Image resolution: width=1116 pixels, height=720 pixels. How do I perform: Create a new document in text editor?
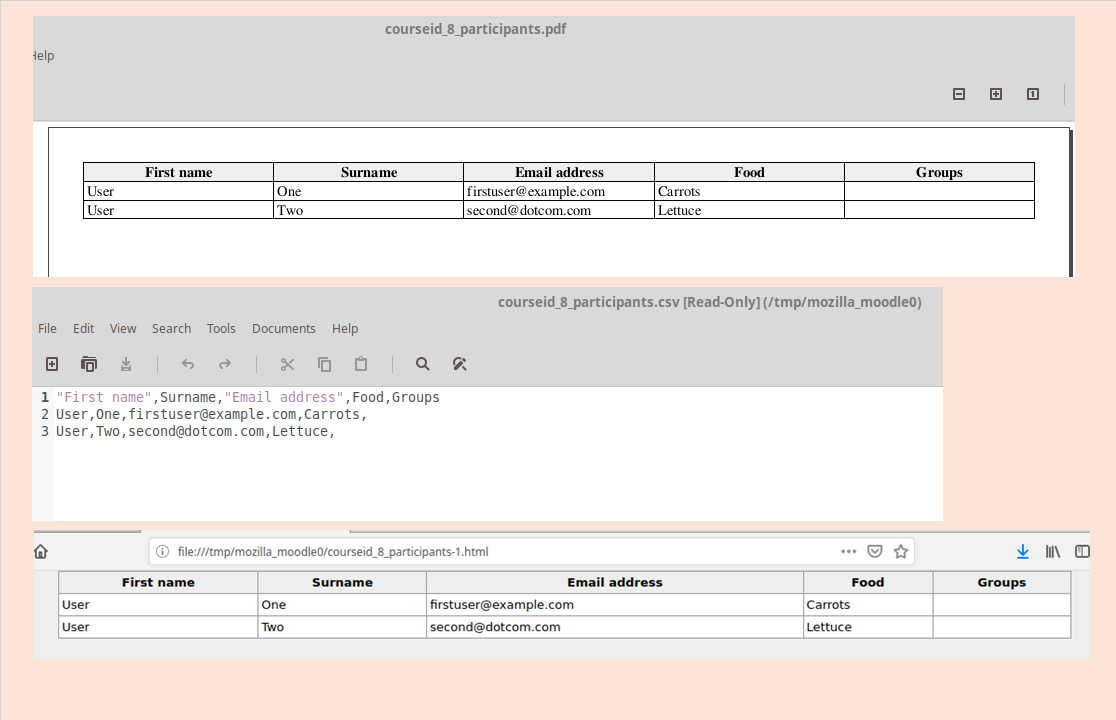(52, 364)
